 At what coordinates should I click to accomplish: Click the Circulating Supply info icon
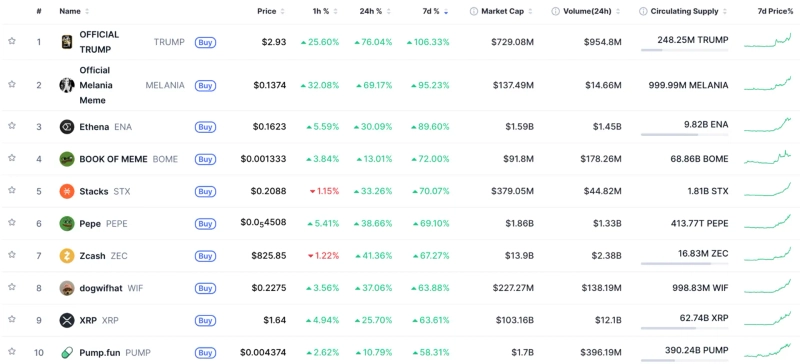(x=643, y=11)
